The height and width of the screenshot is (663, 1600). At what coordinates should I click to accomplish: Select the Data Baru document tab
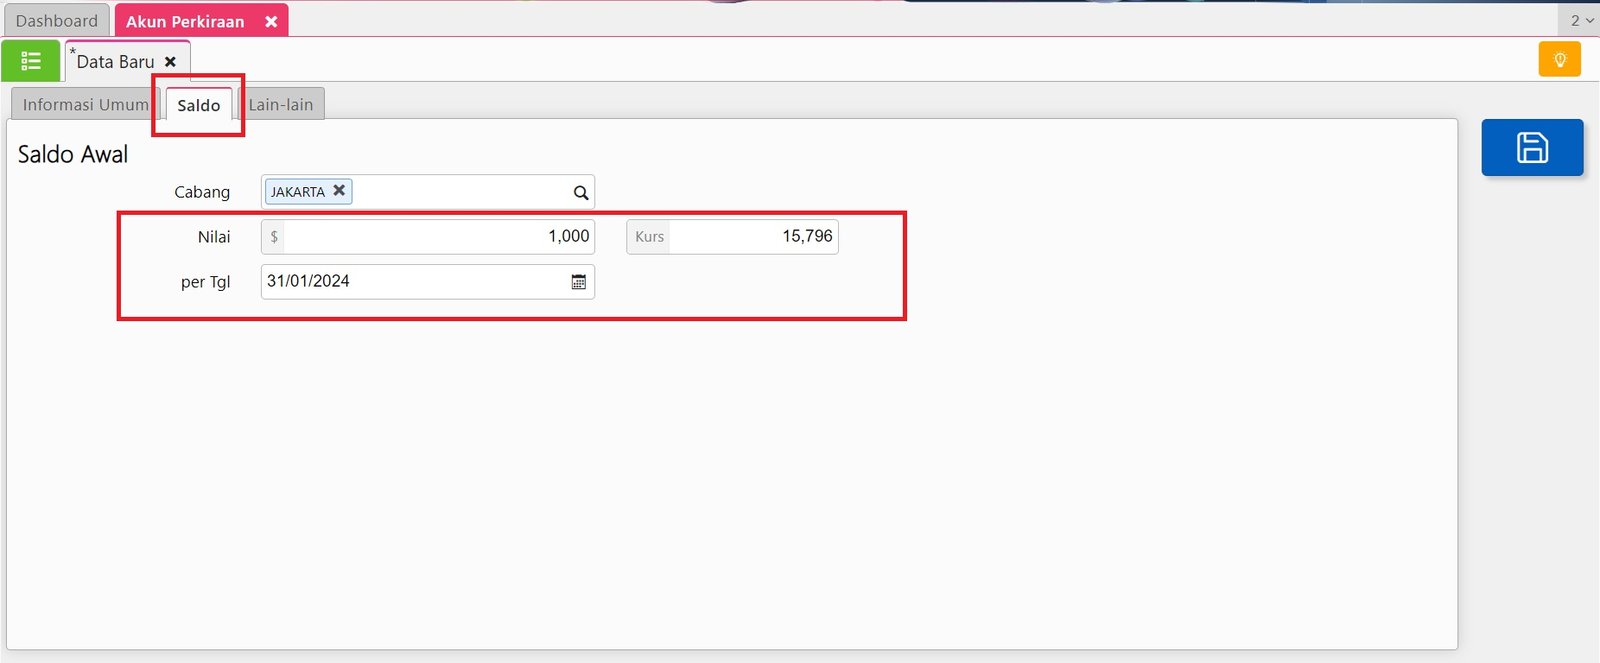[115, 62]
